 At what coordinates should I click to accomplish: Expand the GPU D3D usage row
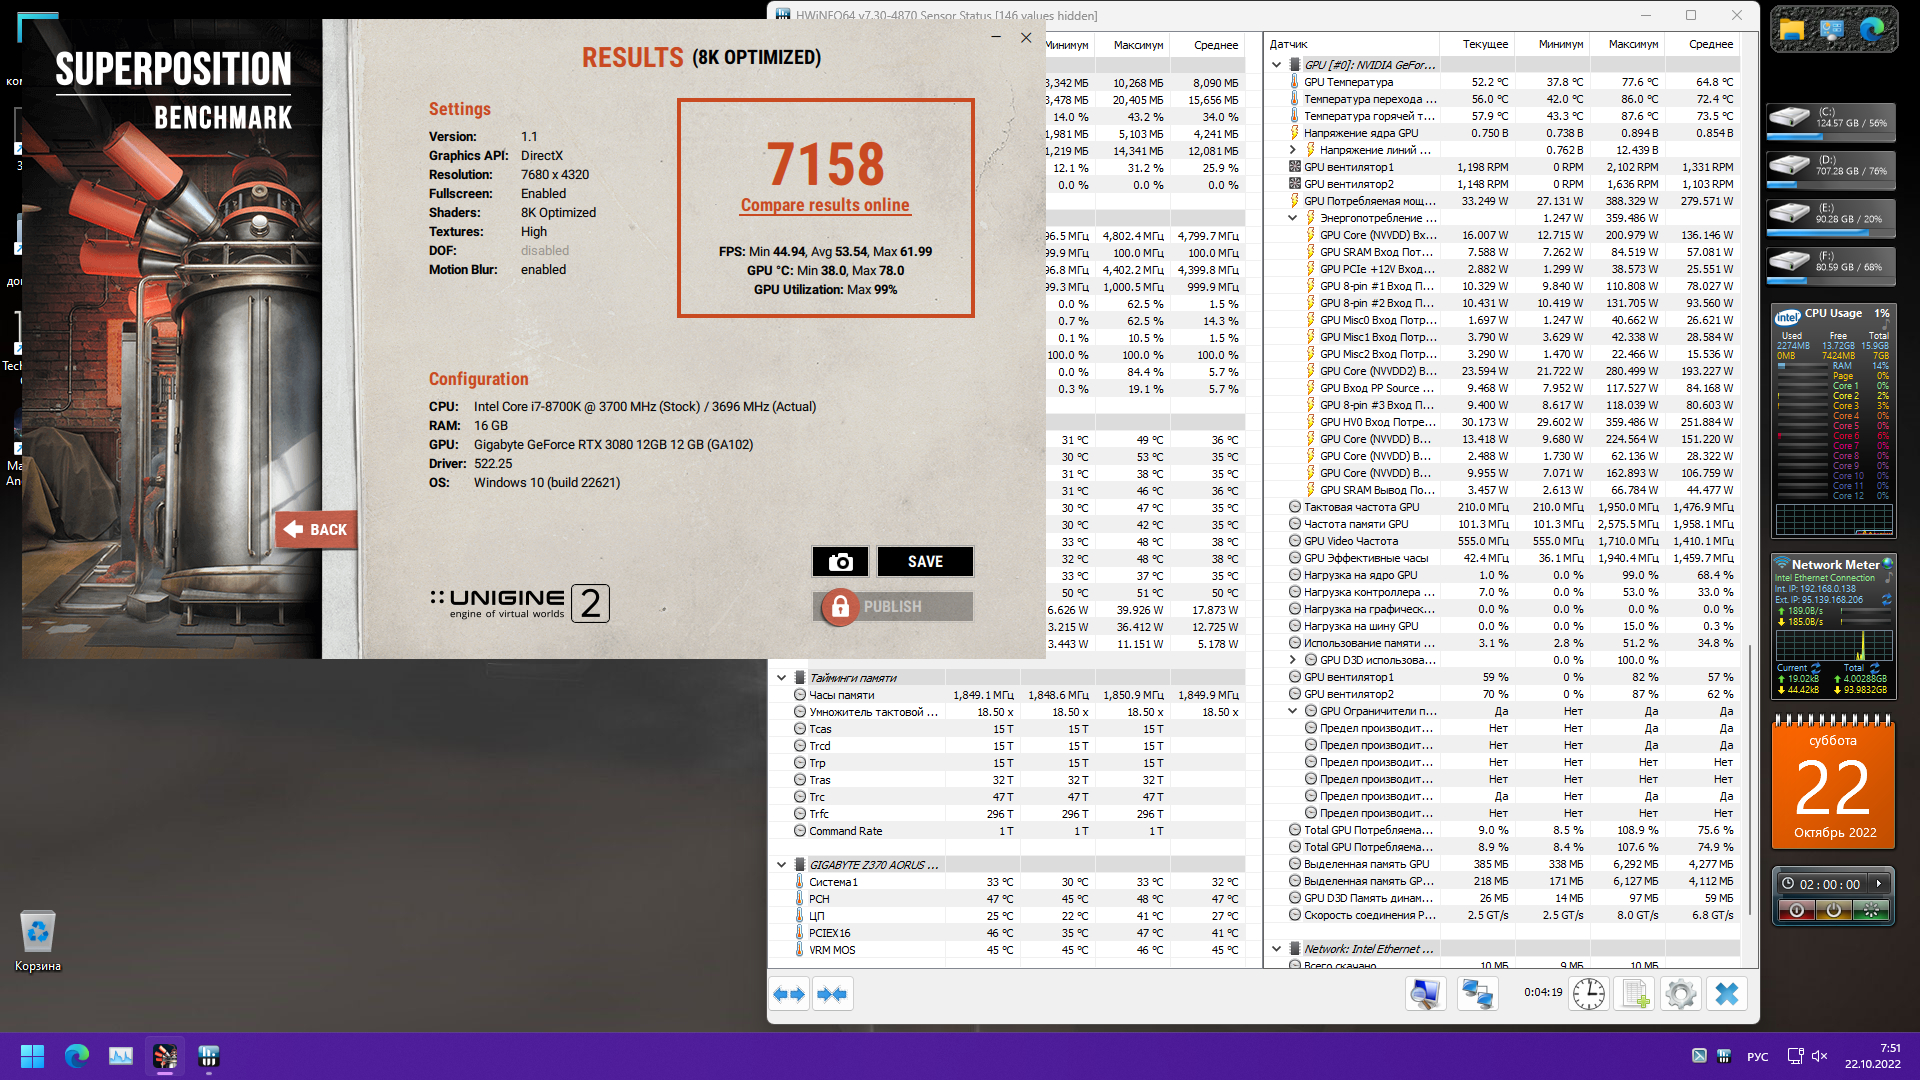click(x=1293, y=660)
